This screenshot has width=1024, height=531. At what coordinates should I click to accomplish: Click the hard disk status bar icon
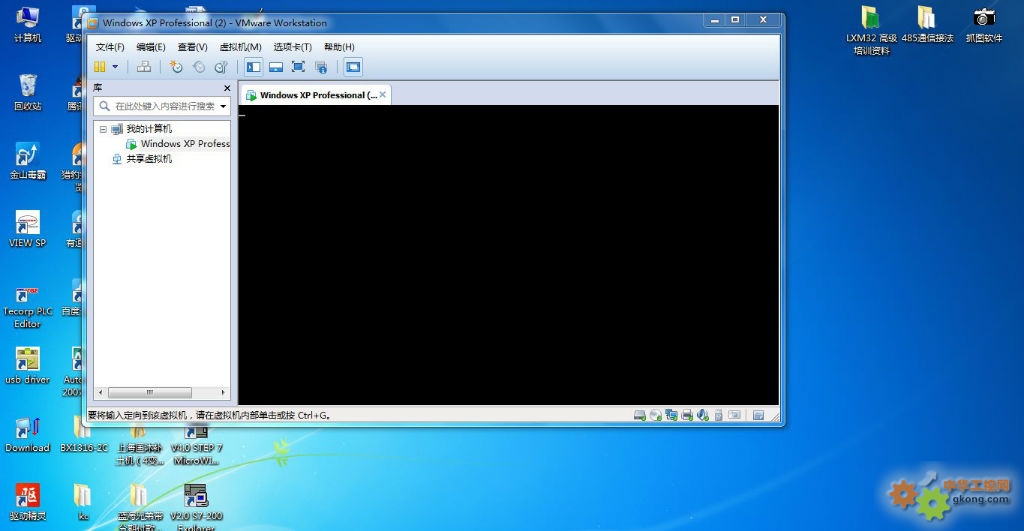639,415
